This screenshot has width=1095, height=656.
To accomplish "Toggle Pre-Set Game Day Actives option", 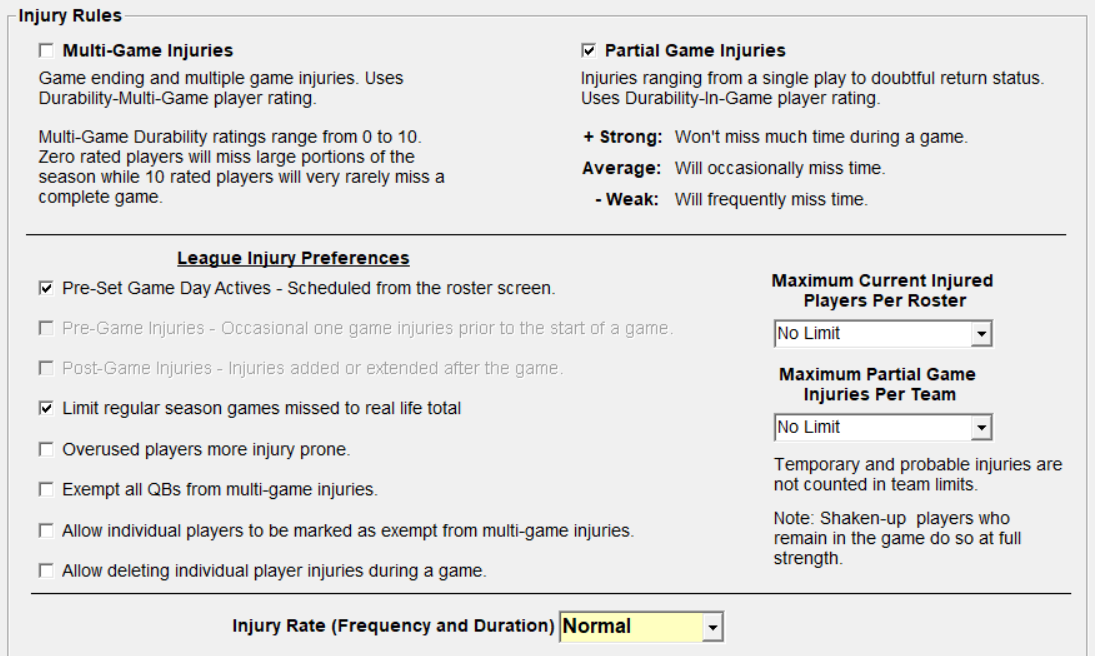I will [46, 289].
